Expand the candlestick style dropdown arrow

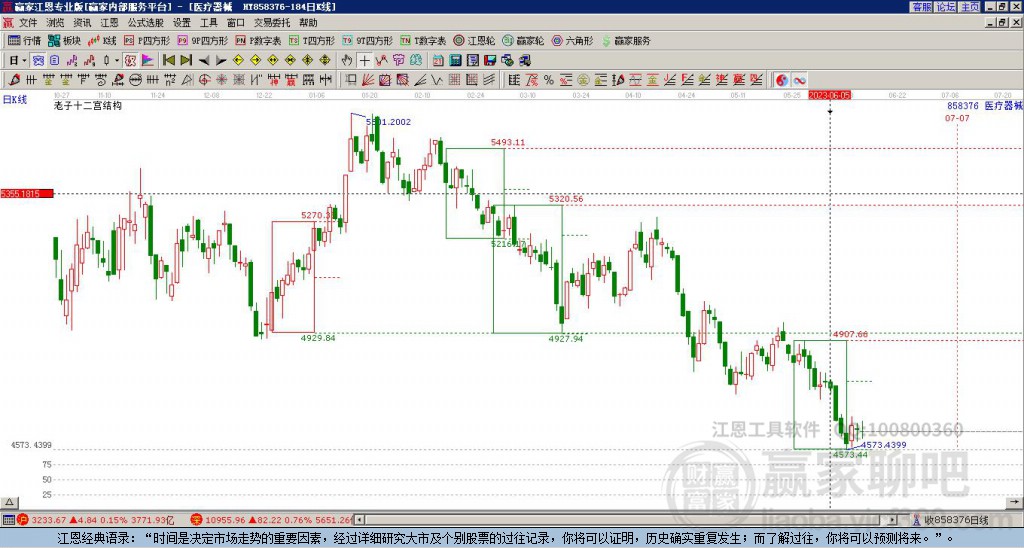tap(117, 61)
